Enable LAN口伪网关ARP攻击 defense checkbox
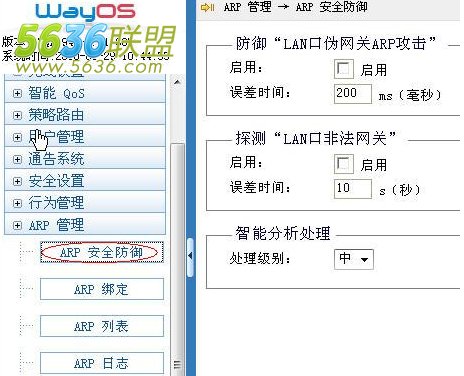The height and width of the screenshot is (376, 464). pyautogui.click(x=344, y=69)
